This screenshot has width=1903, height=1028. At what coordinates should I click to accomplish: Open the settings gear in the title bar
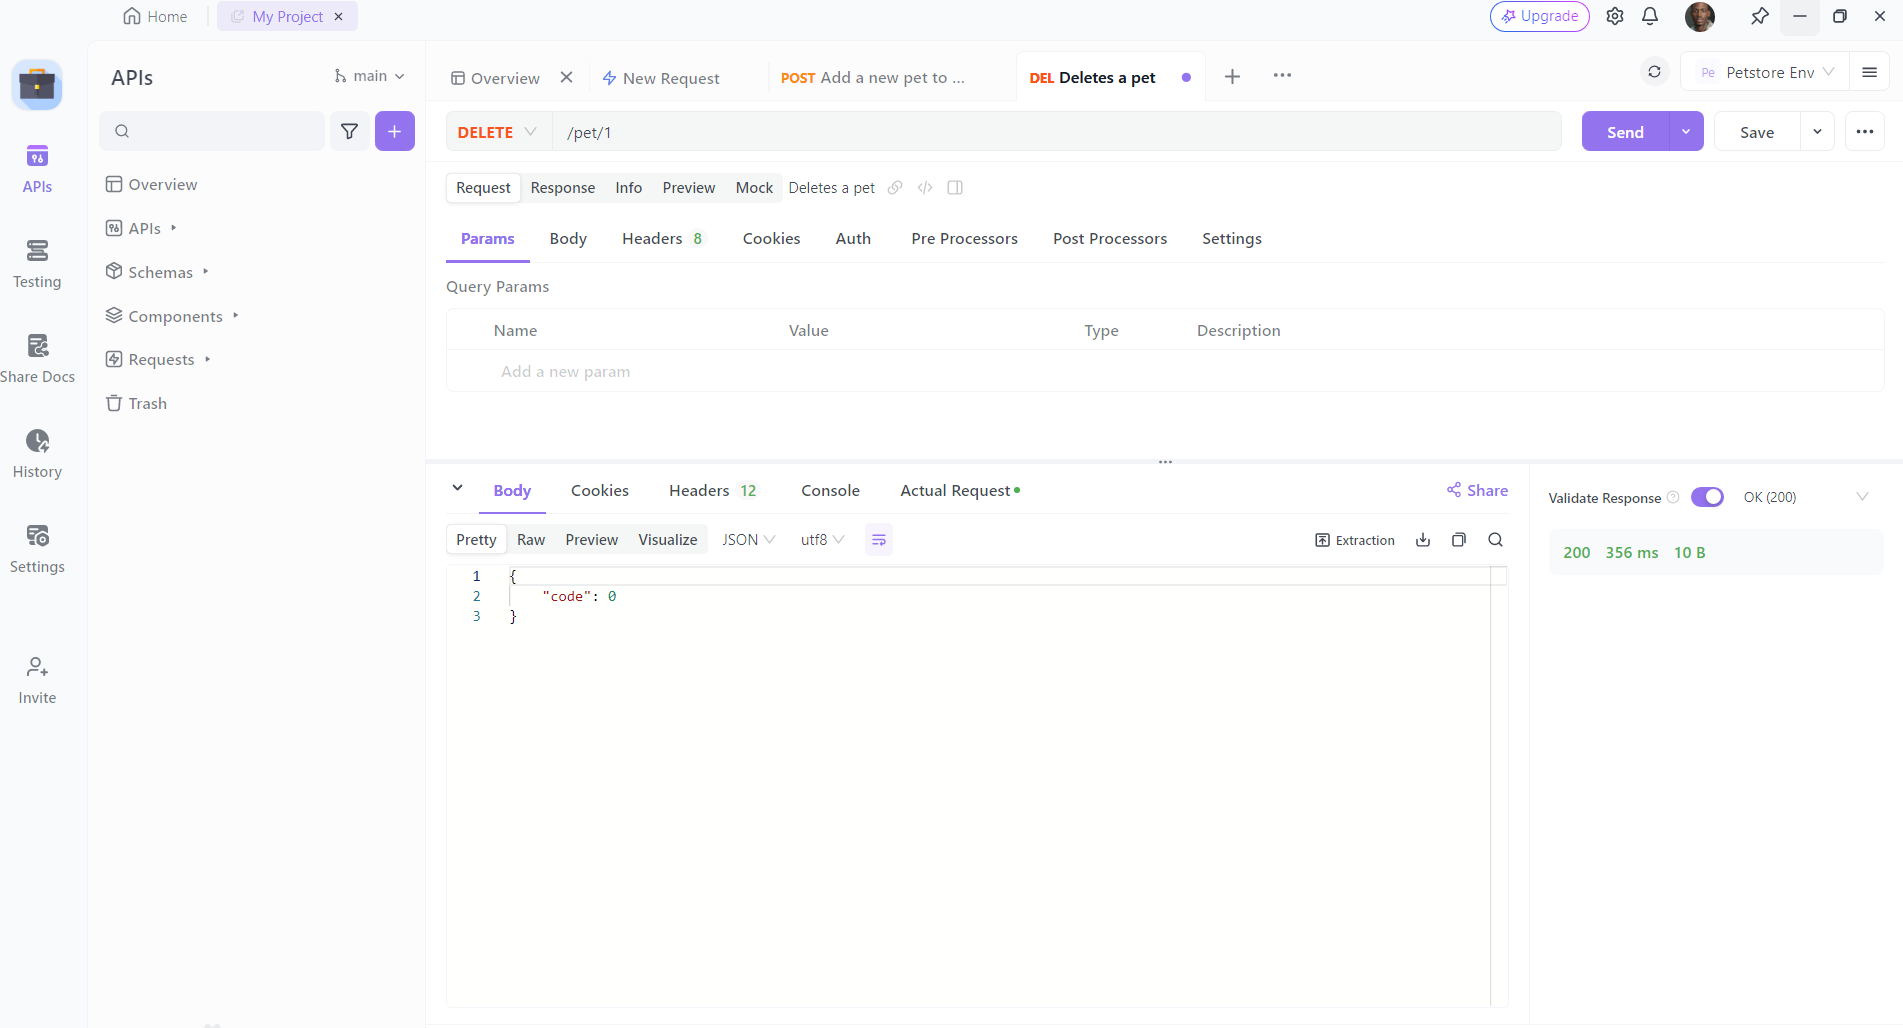[x=1615, y=16]
